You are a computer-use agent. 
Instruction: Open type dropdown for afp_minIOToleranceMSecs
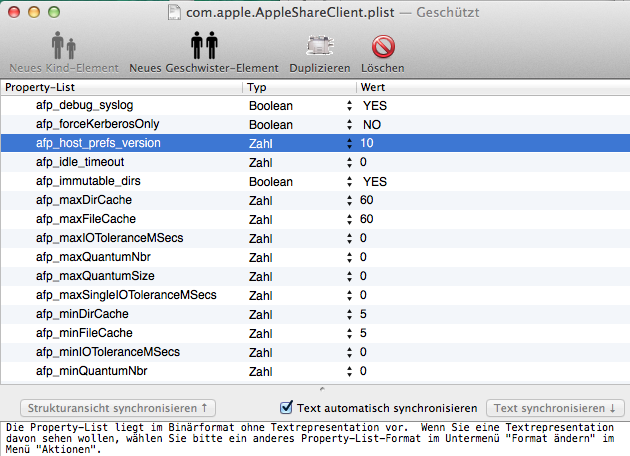(349, 352)
